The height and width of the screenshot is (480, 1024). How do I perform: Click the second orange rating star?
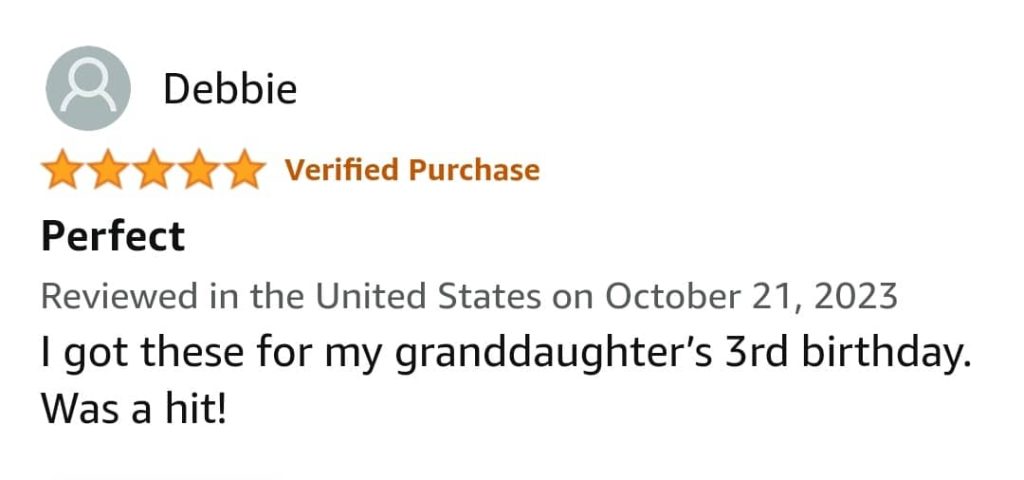point(108,169)
